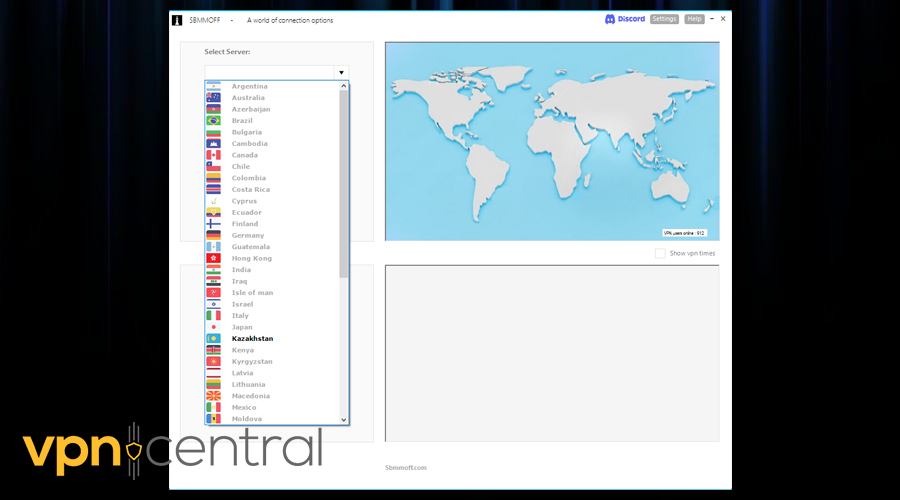This screenshot has width=900, height=500.
Task: Select Germany in the server list
Action: pos(248,236)
